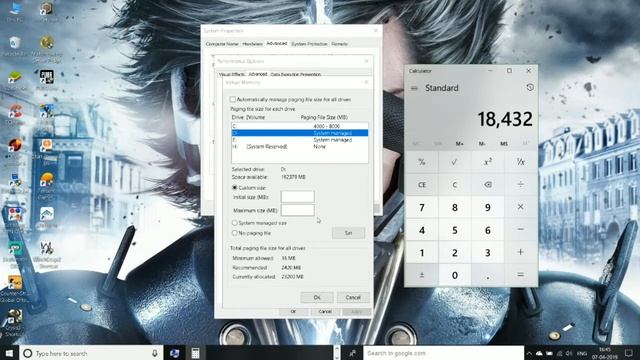Open the This PC desktop icon

point(15,12)
